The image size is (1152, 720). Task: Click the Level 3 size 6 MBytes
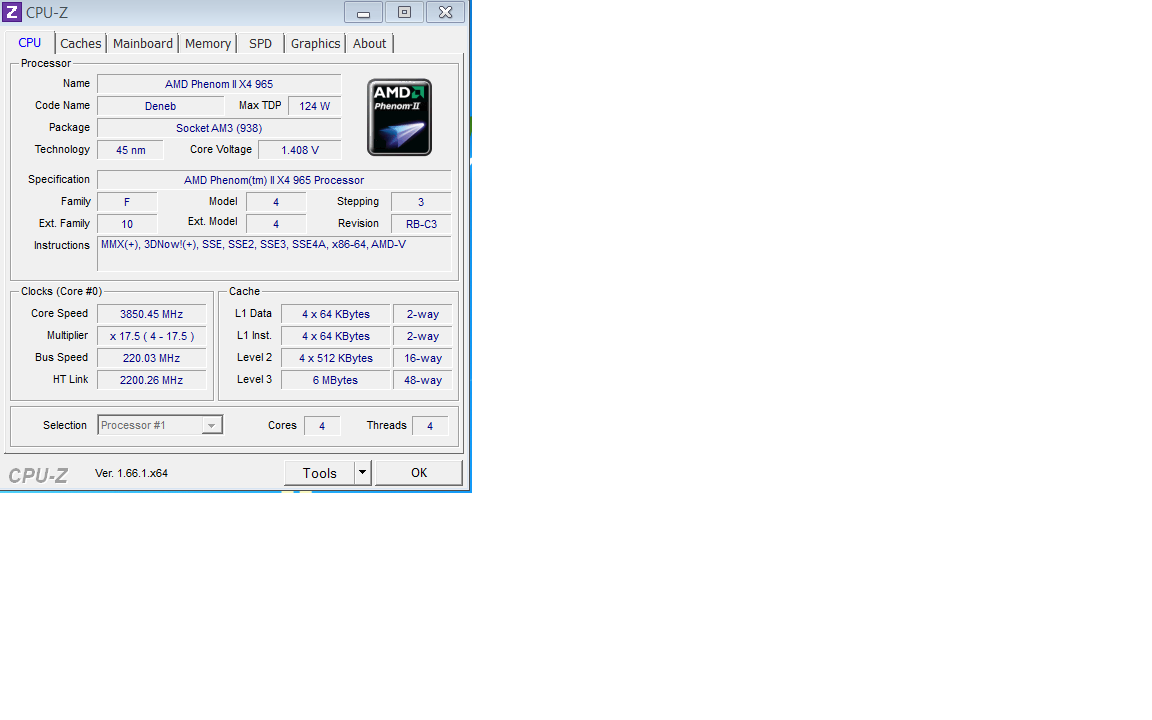tap(336, 381)
